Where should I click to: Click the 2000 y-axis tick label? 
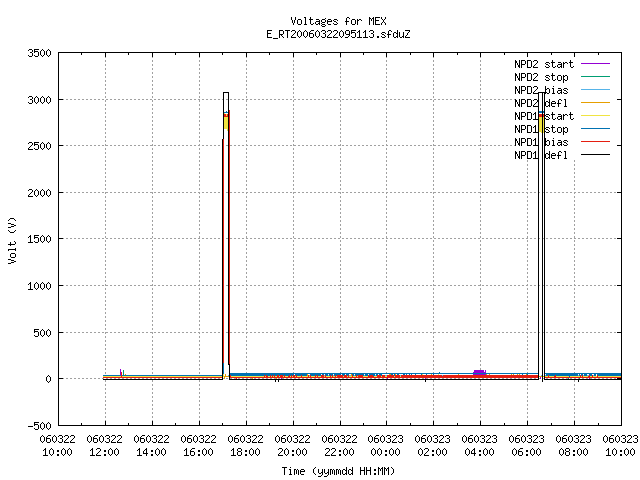coord(40,193)
